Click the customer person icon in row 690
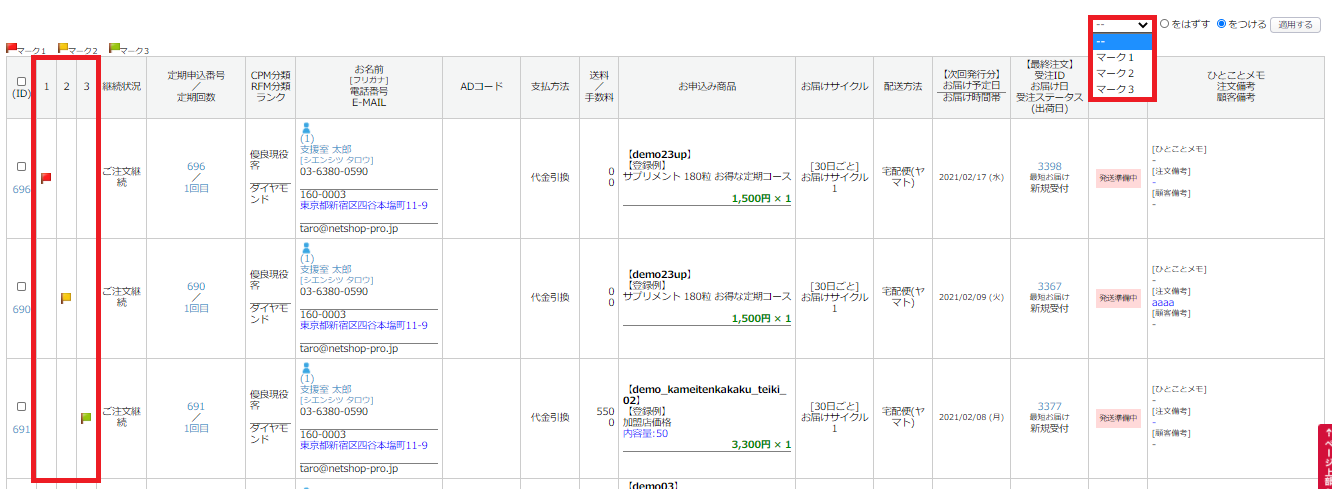1332x489 pixels. coord(307,248)
